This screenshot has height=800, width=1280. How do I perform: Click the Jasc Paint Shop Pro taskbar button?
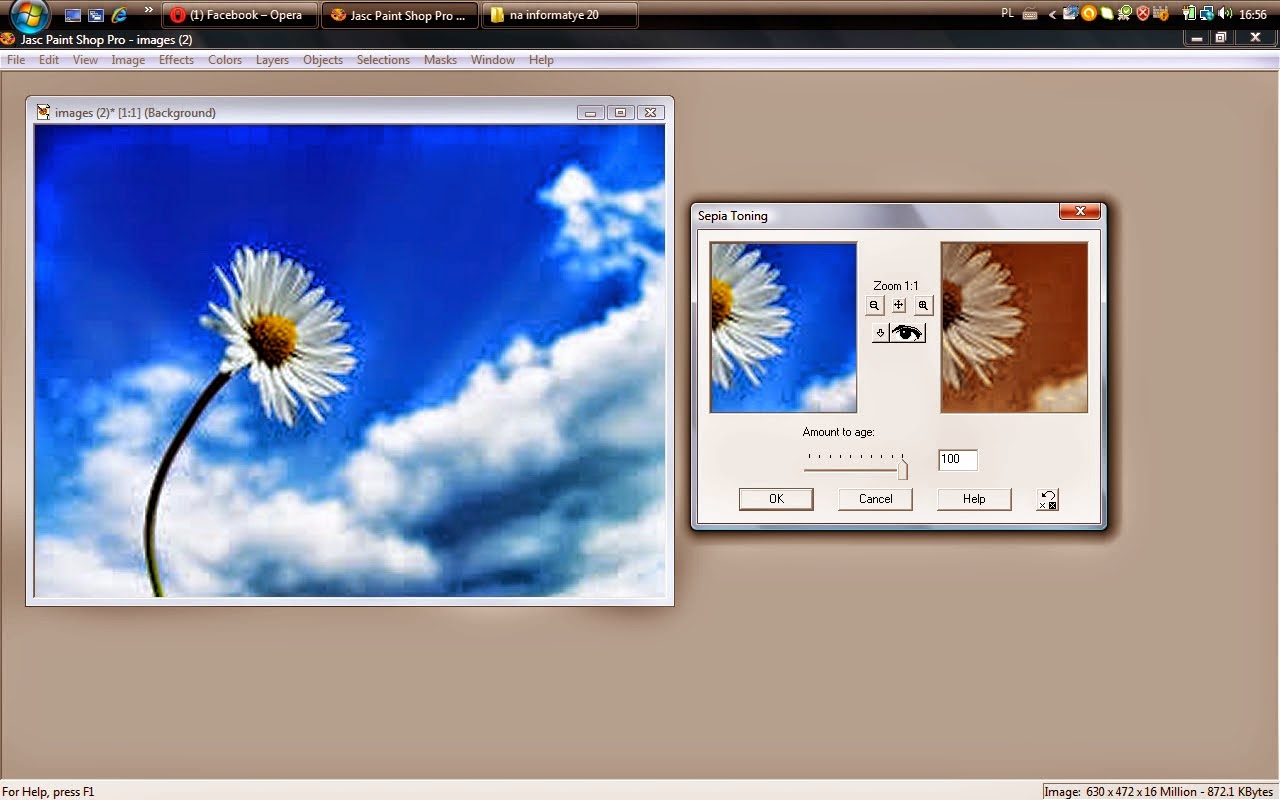[399, 15]
